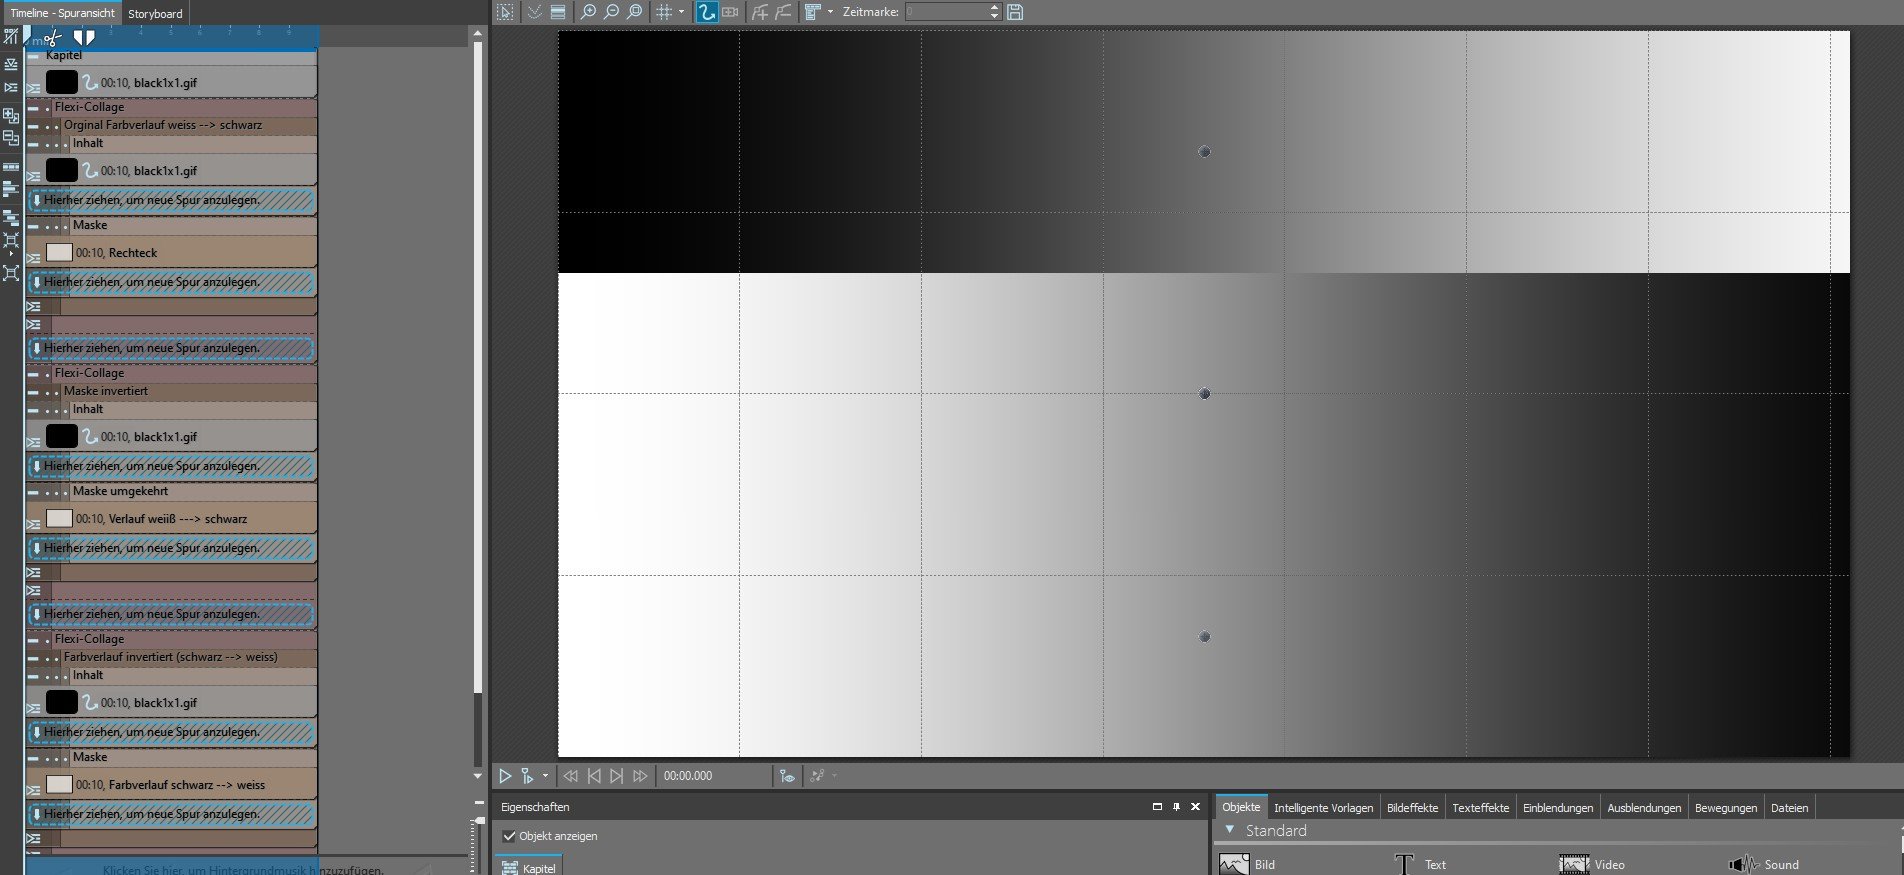Toggle the Objekt anzeigen checkbox
Screen dimensions: 1904x875
point(509,836)
